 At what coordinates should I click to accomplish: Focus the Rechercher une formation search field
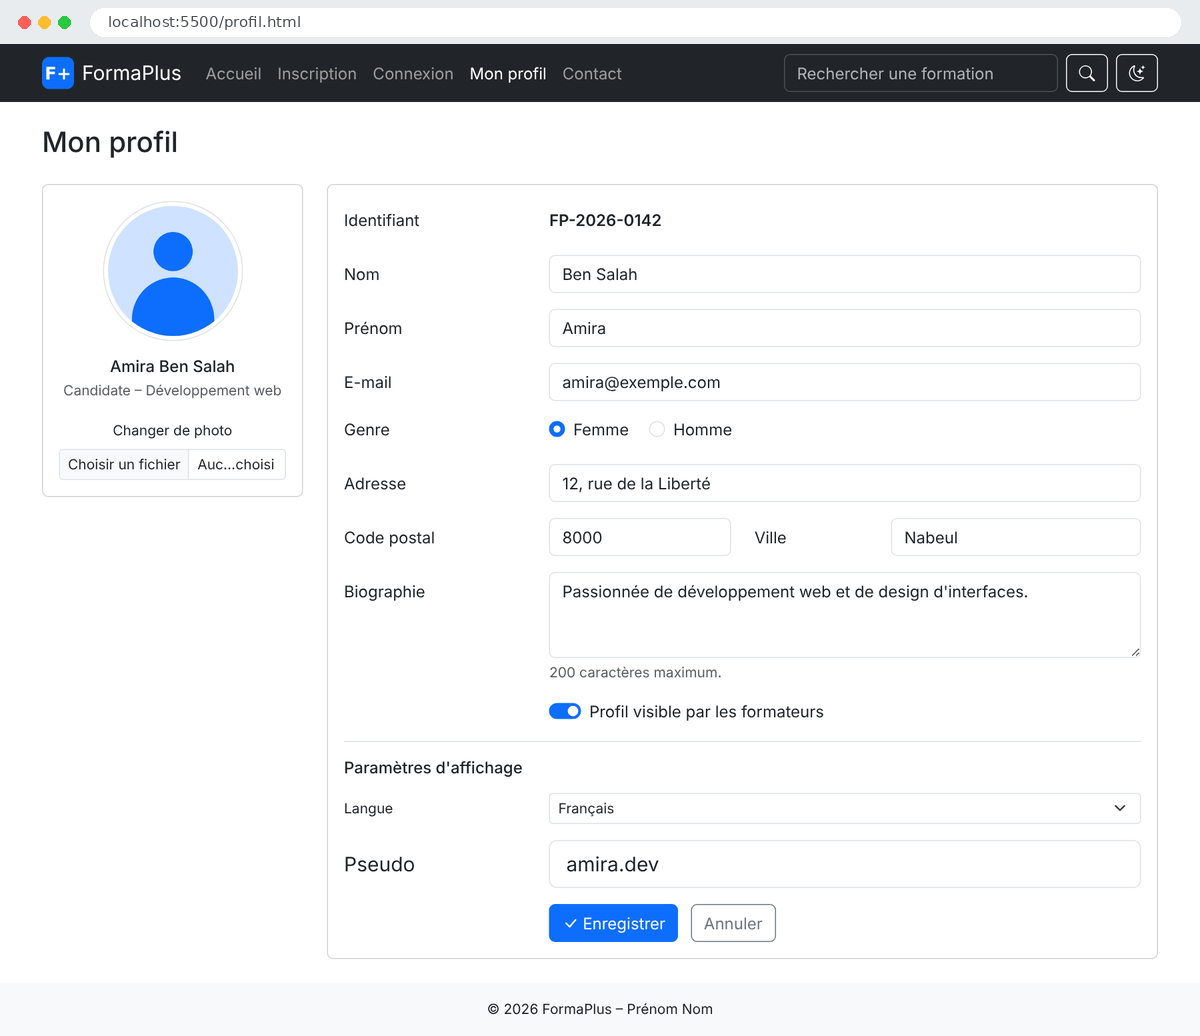(x=921, y=73)
